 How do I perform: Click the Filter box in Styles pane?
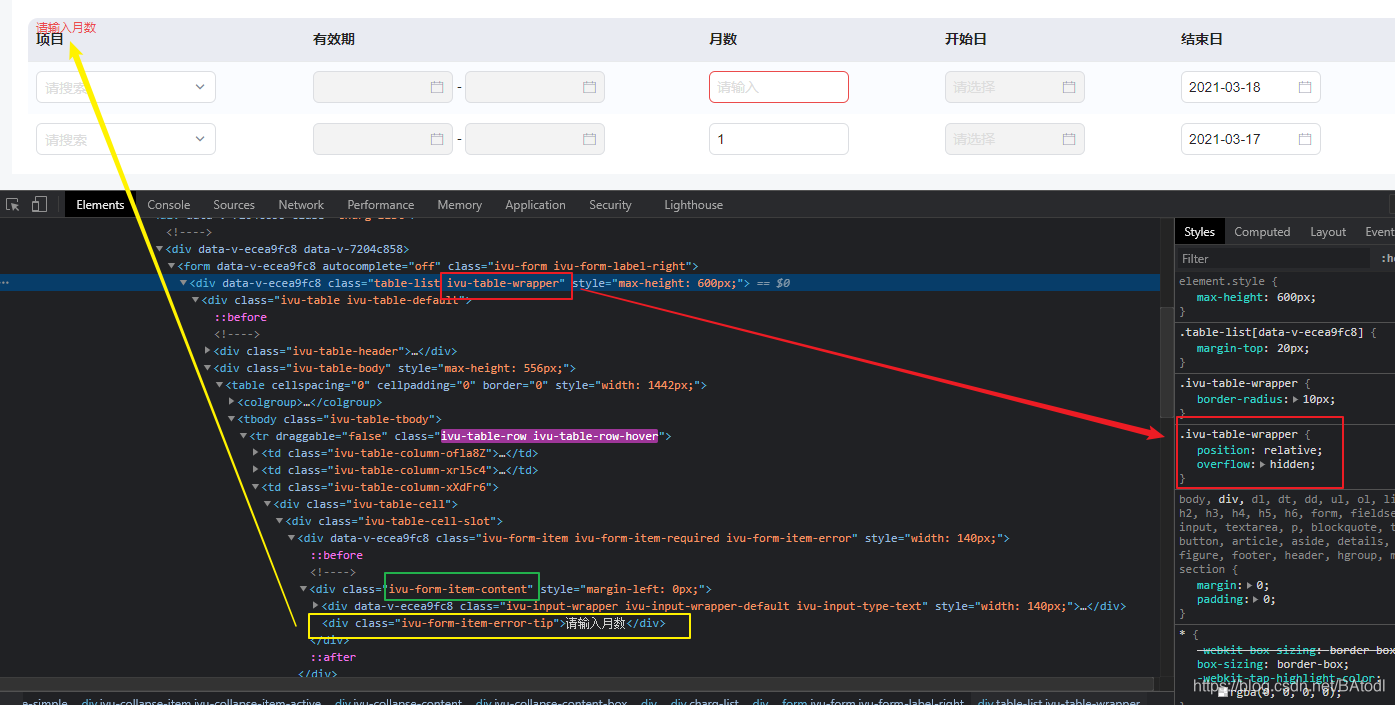pos(1273,258)
